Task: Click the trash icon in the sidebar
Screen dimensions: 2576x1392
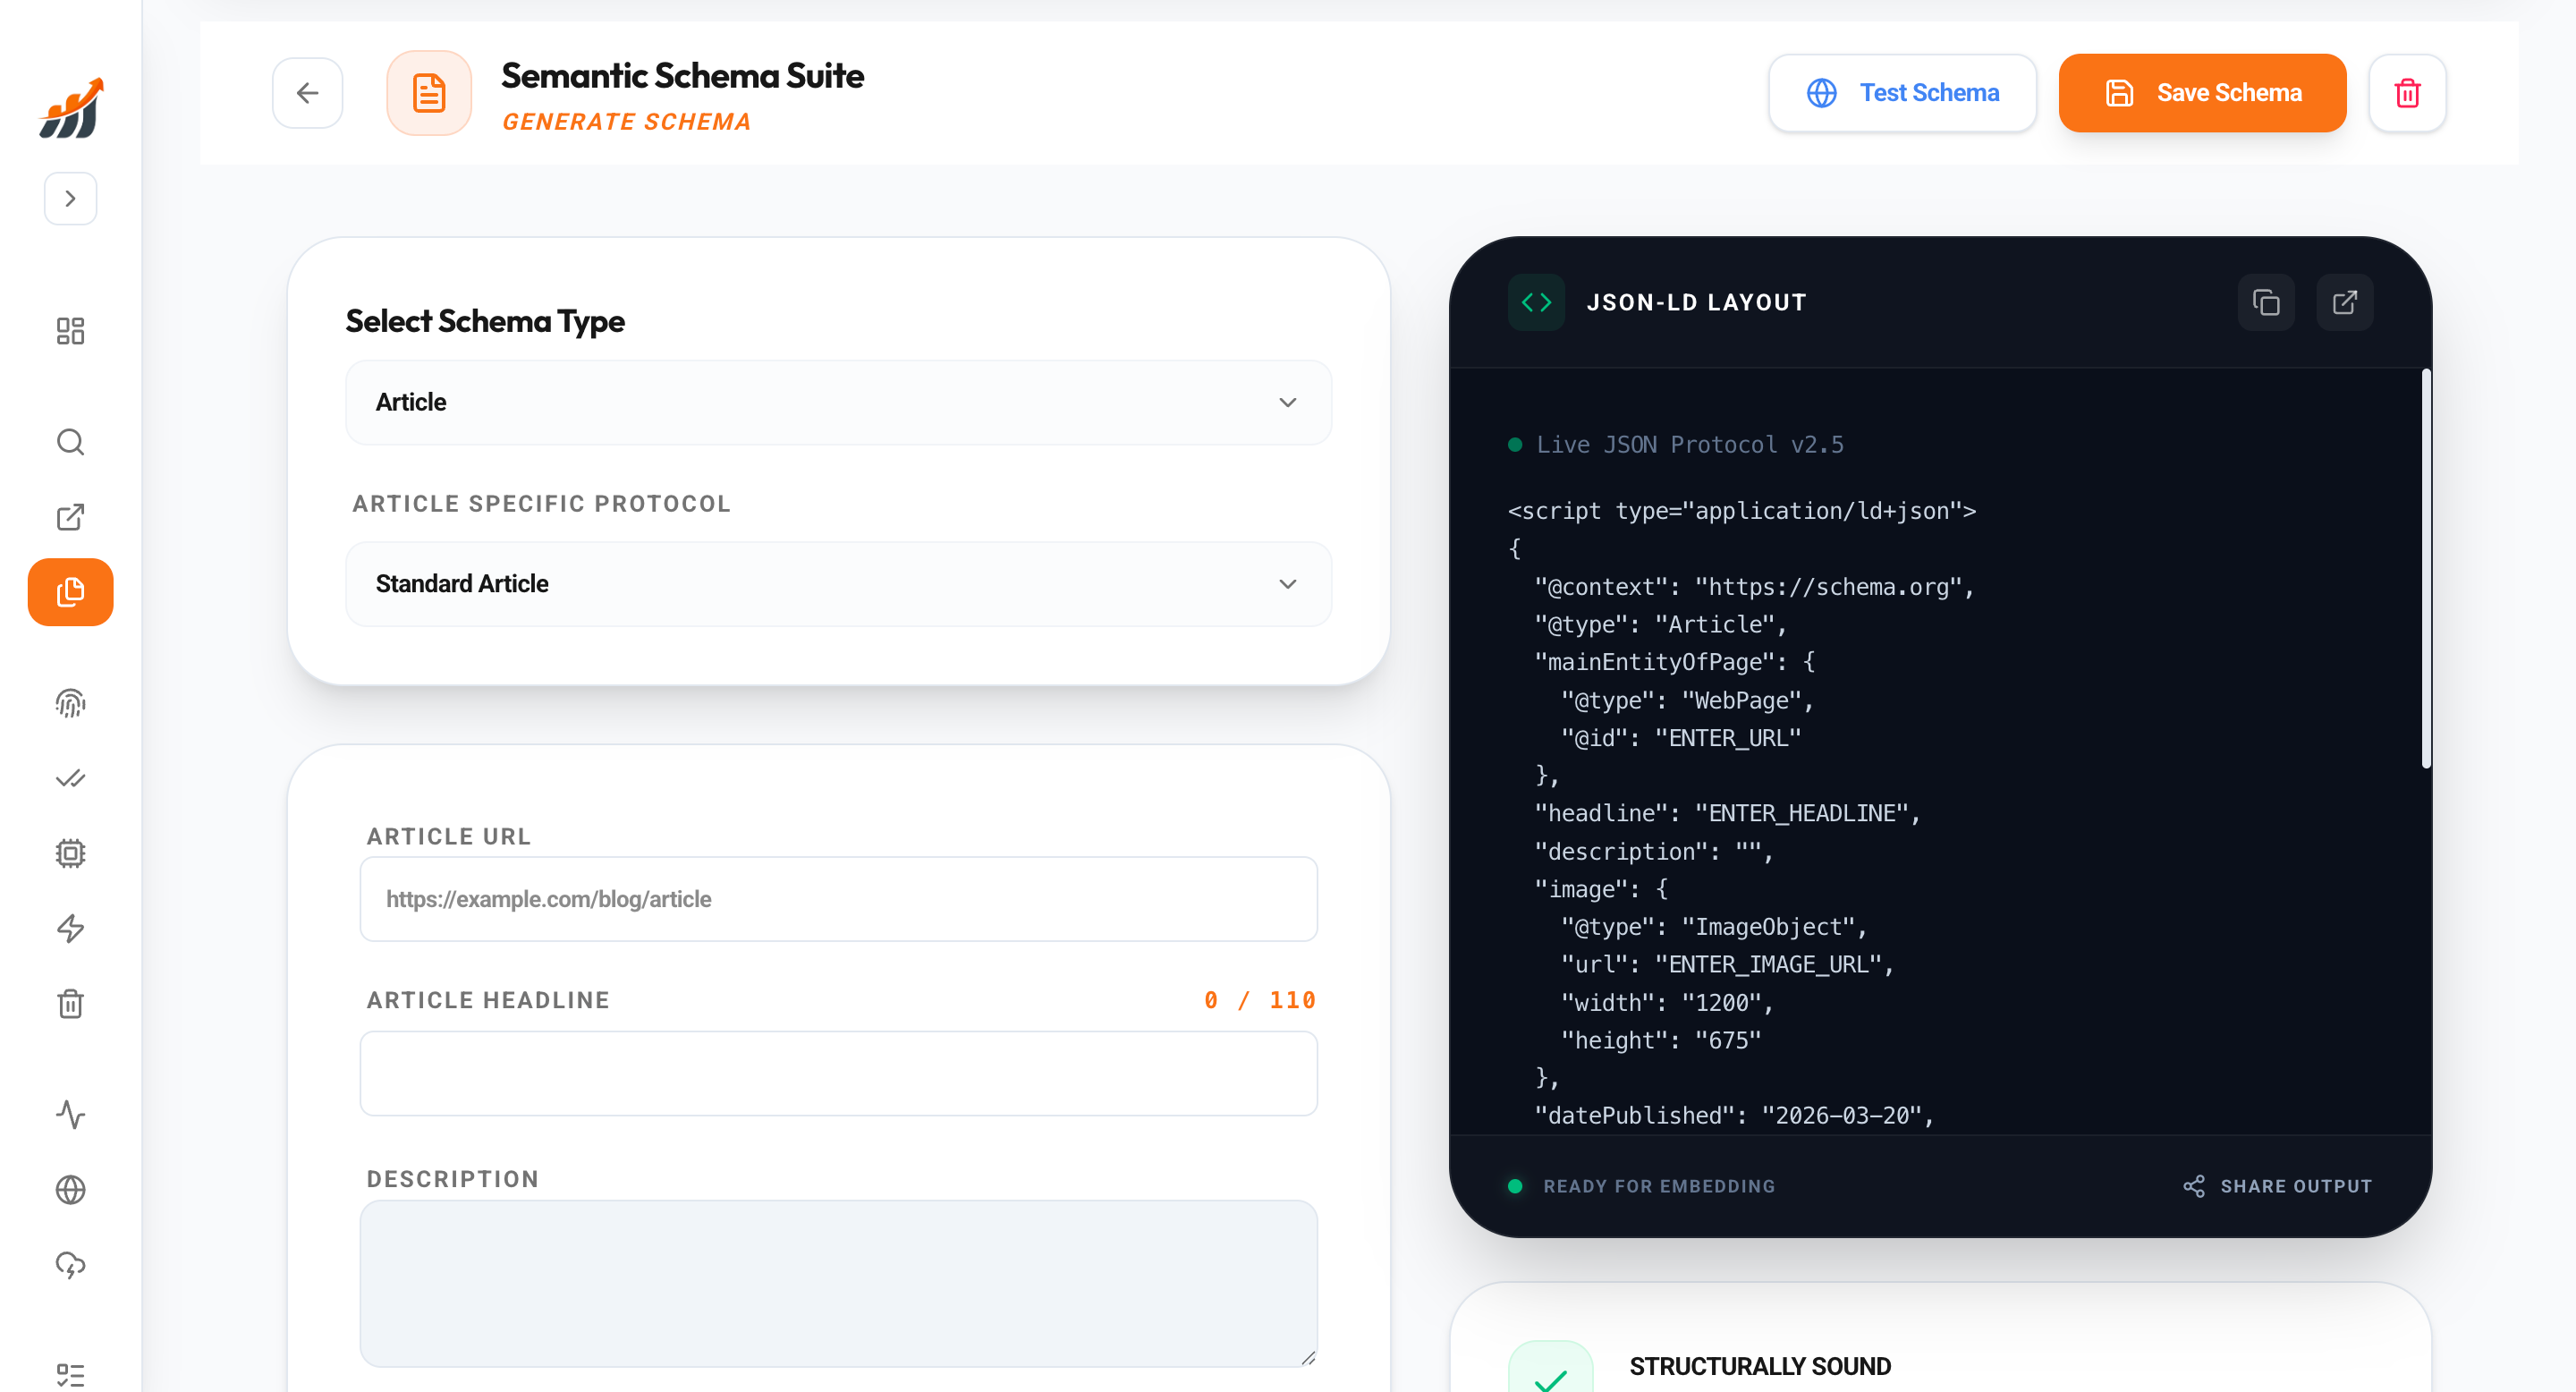Action: point(70,1004)
